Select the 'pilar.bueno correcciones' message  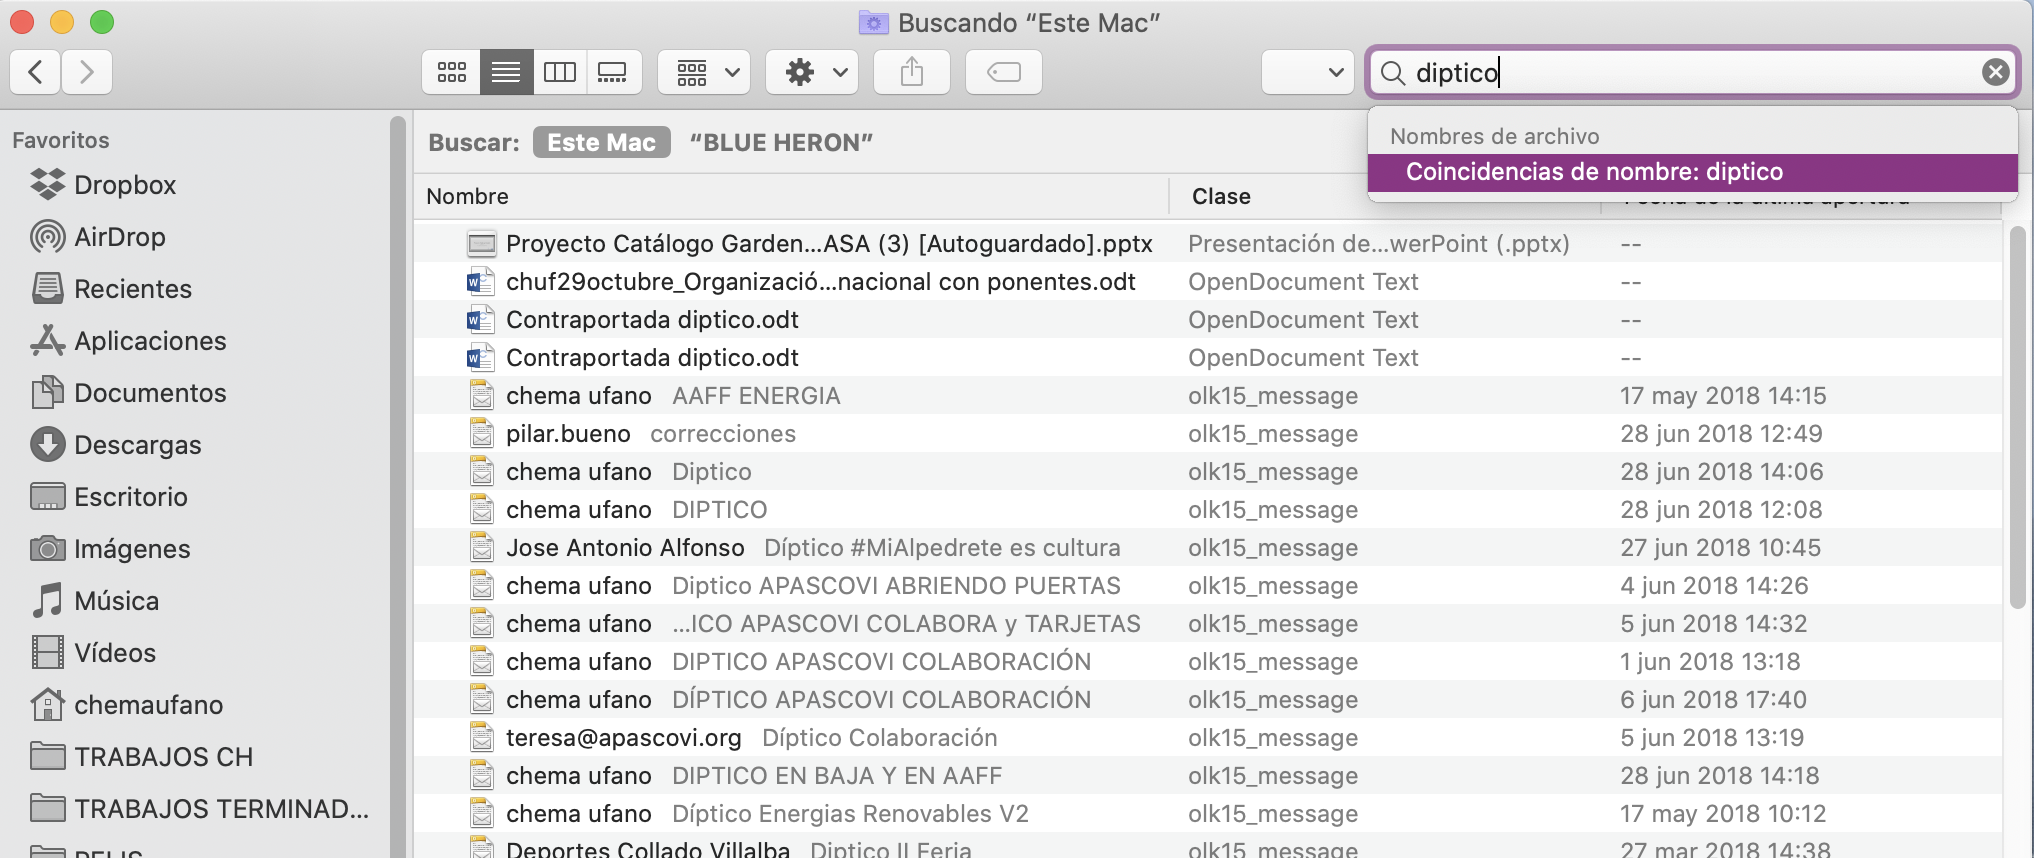(x=1208, y=434)
